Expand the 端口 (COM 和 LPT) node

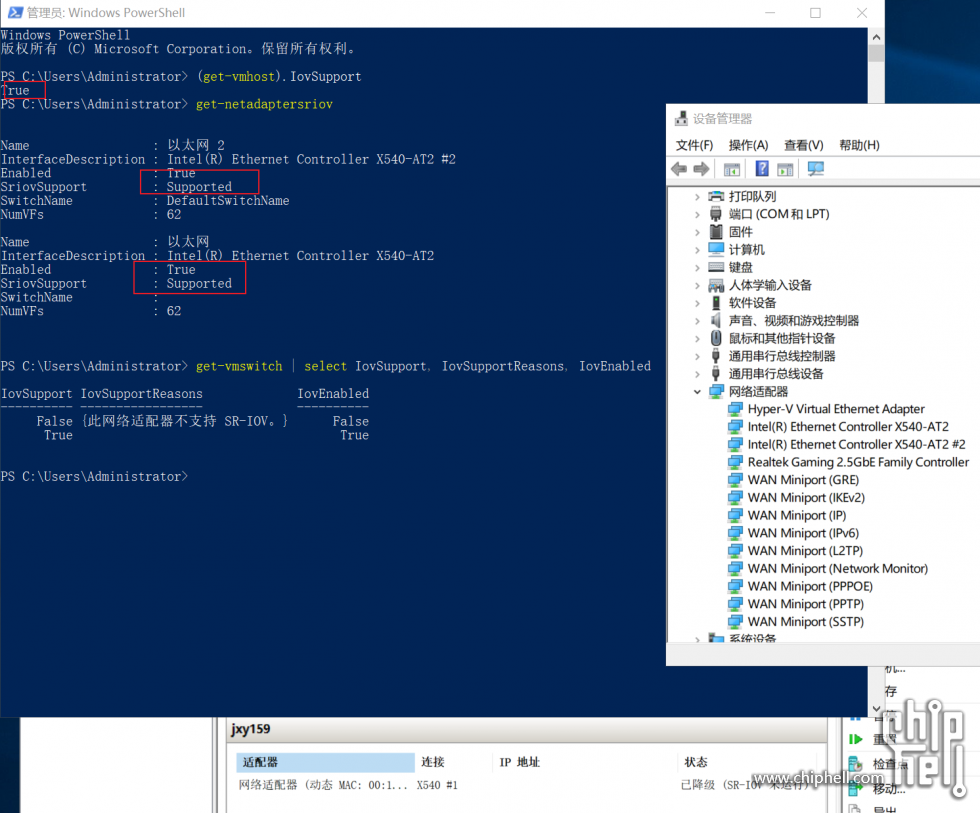pyautogui.click(x=698, y=214)
